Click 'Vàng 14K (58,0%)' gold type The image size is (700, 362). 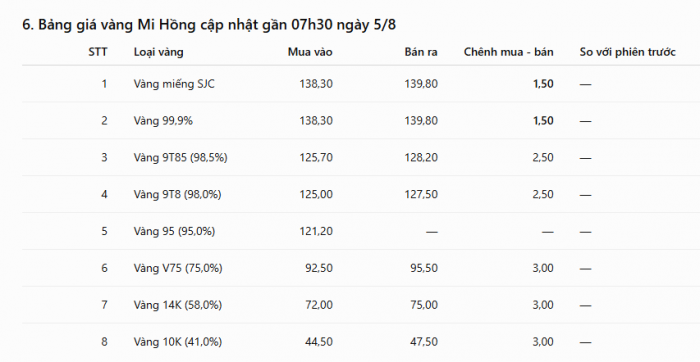(x=178, y=305)
